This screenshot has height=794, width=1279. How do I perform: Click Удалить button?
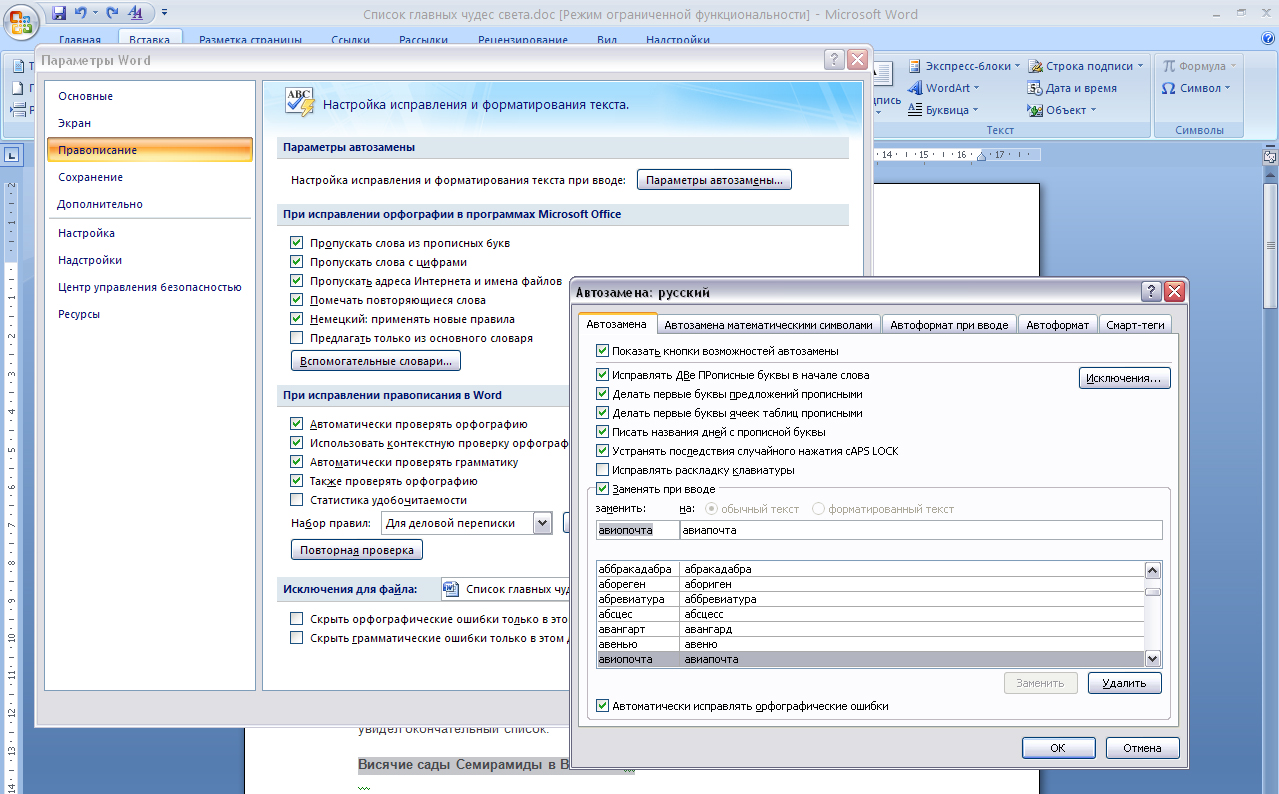1124,683
